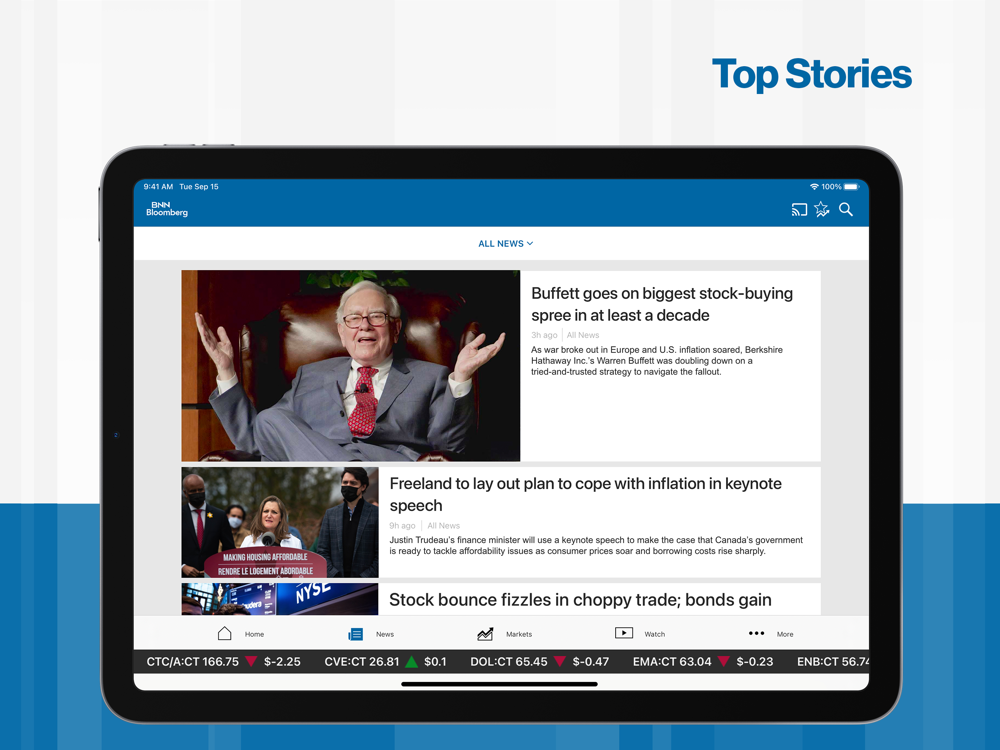This screenshot has height=750, width=1000.
Task: Expand the ALL NEWS dropdown
Action: (506, 244)
